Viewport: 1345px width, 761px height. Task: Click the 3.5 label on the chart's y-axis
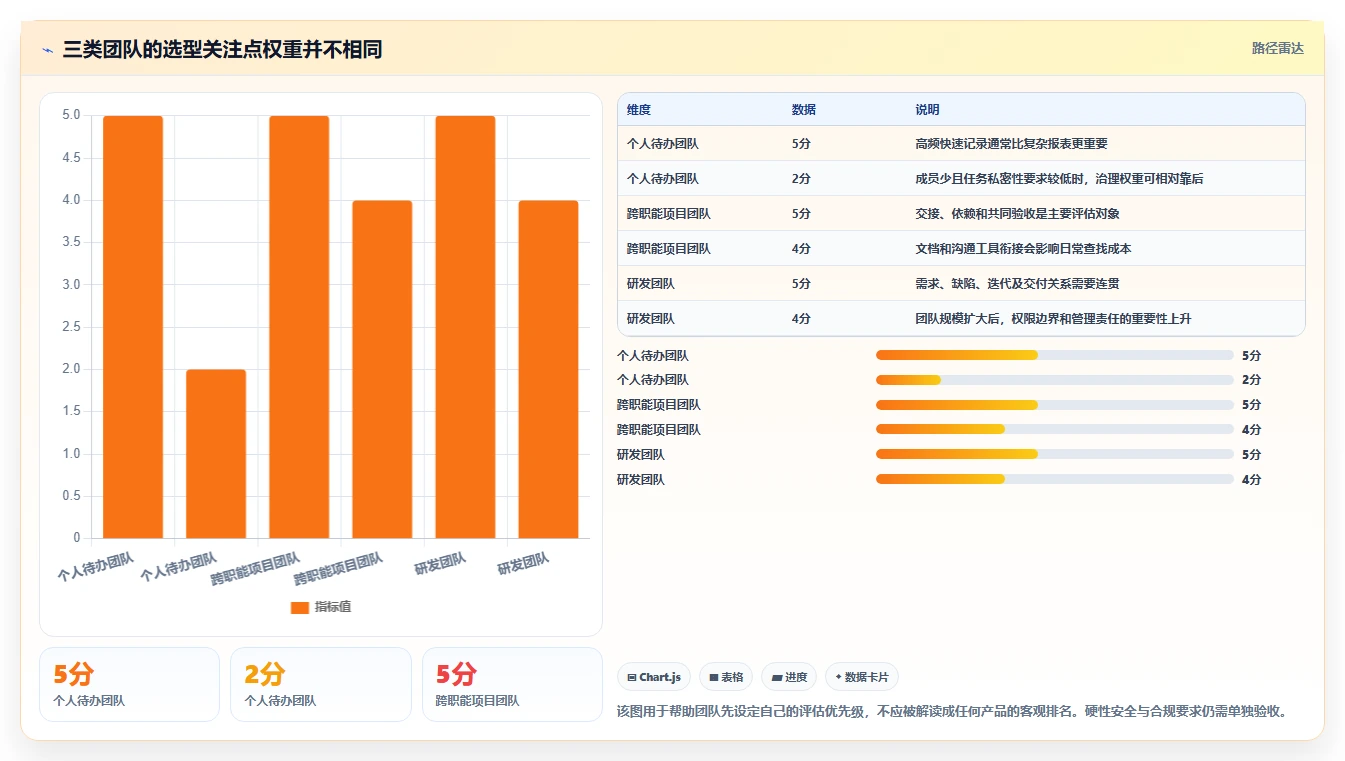71,242
